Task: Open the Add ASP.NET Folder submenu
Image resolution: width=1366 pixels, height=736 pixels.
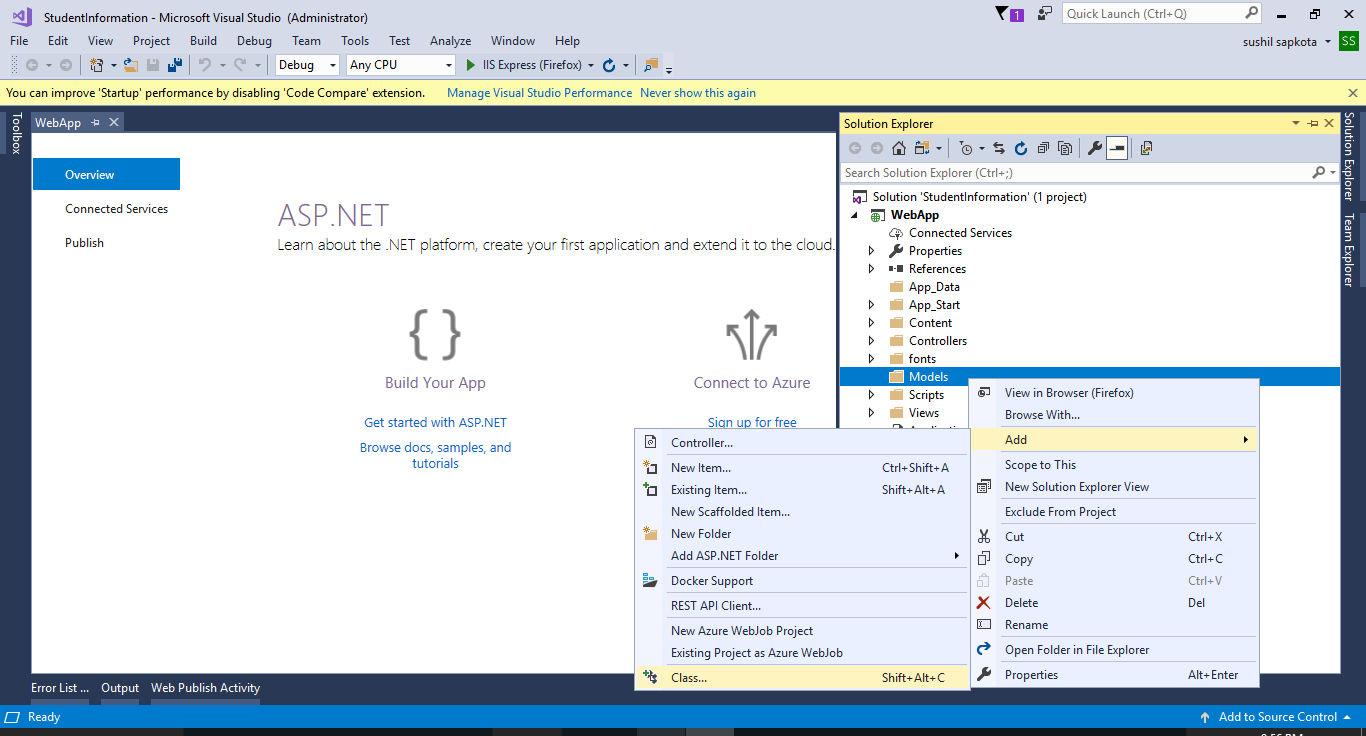Action: click(802, 556)
